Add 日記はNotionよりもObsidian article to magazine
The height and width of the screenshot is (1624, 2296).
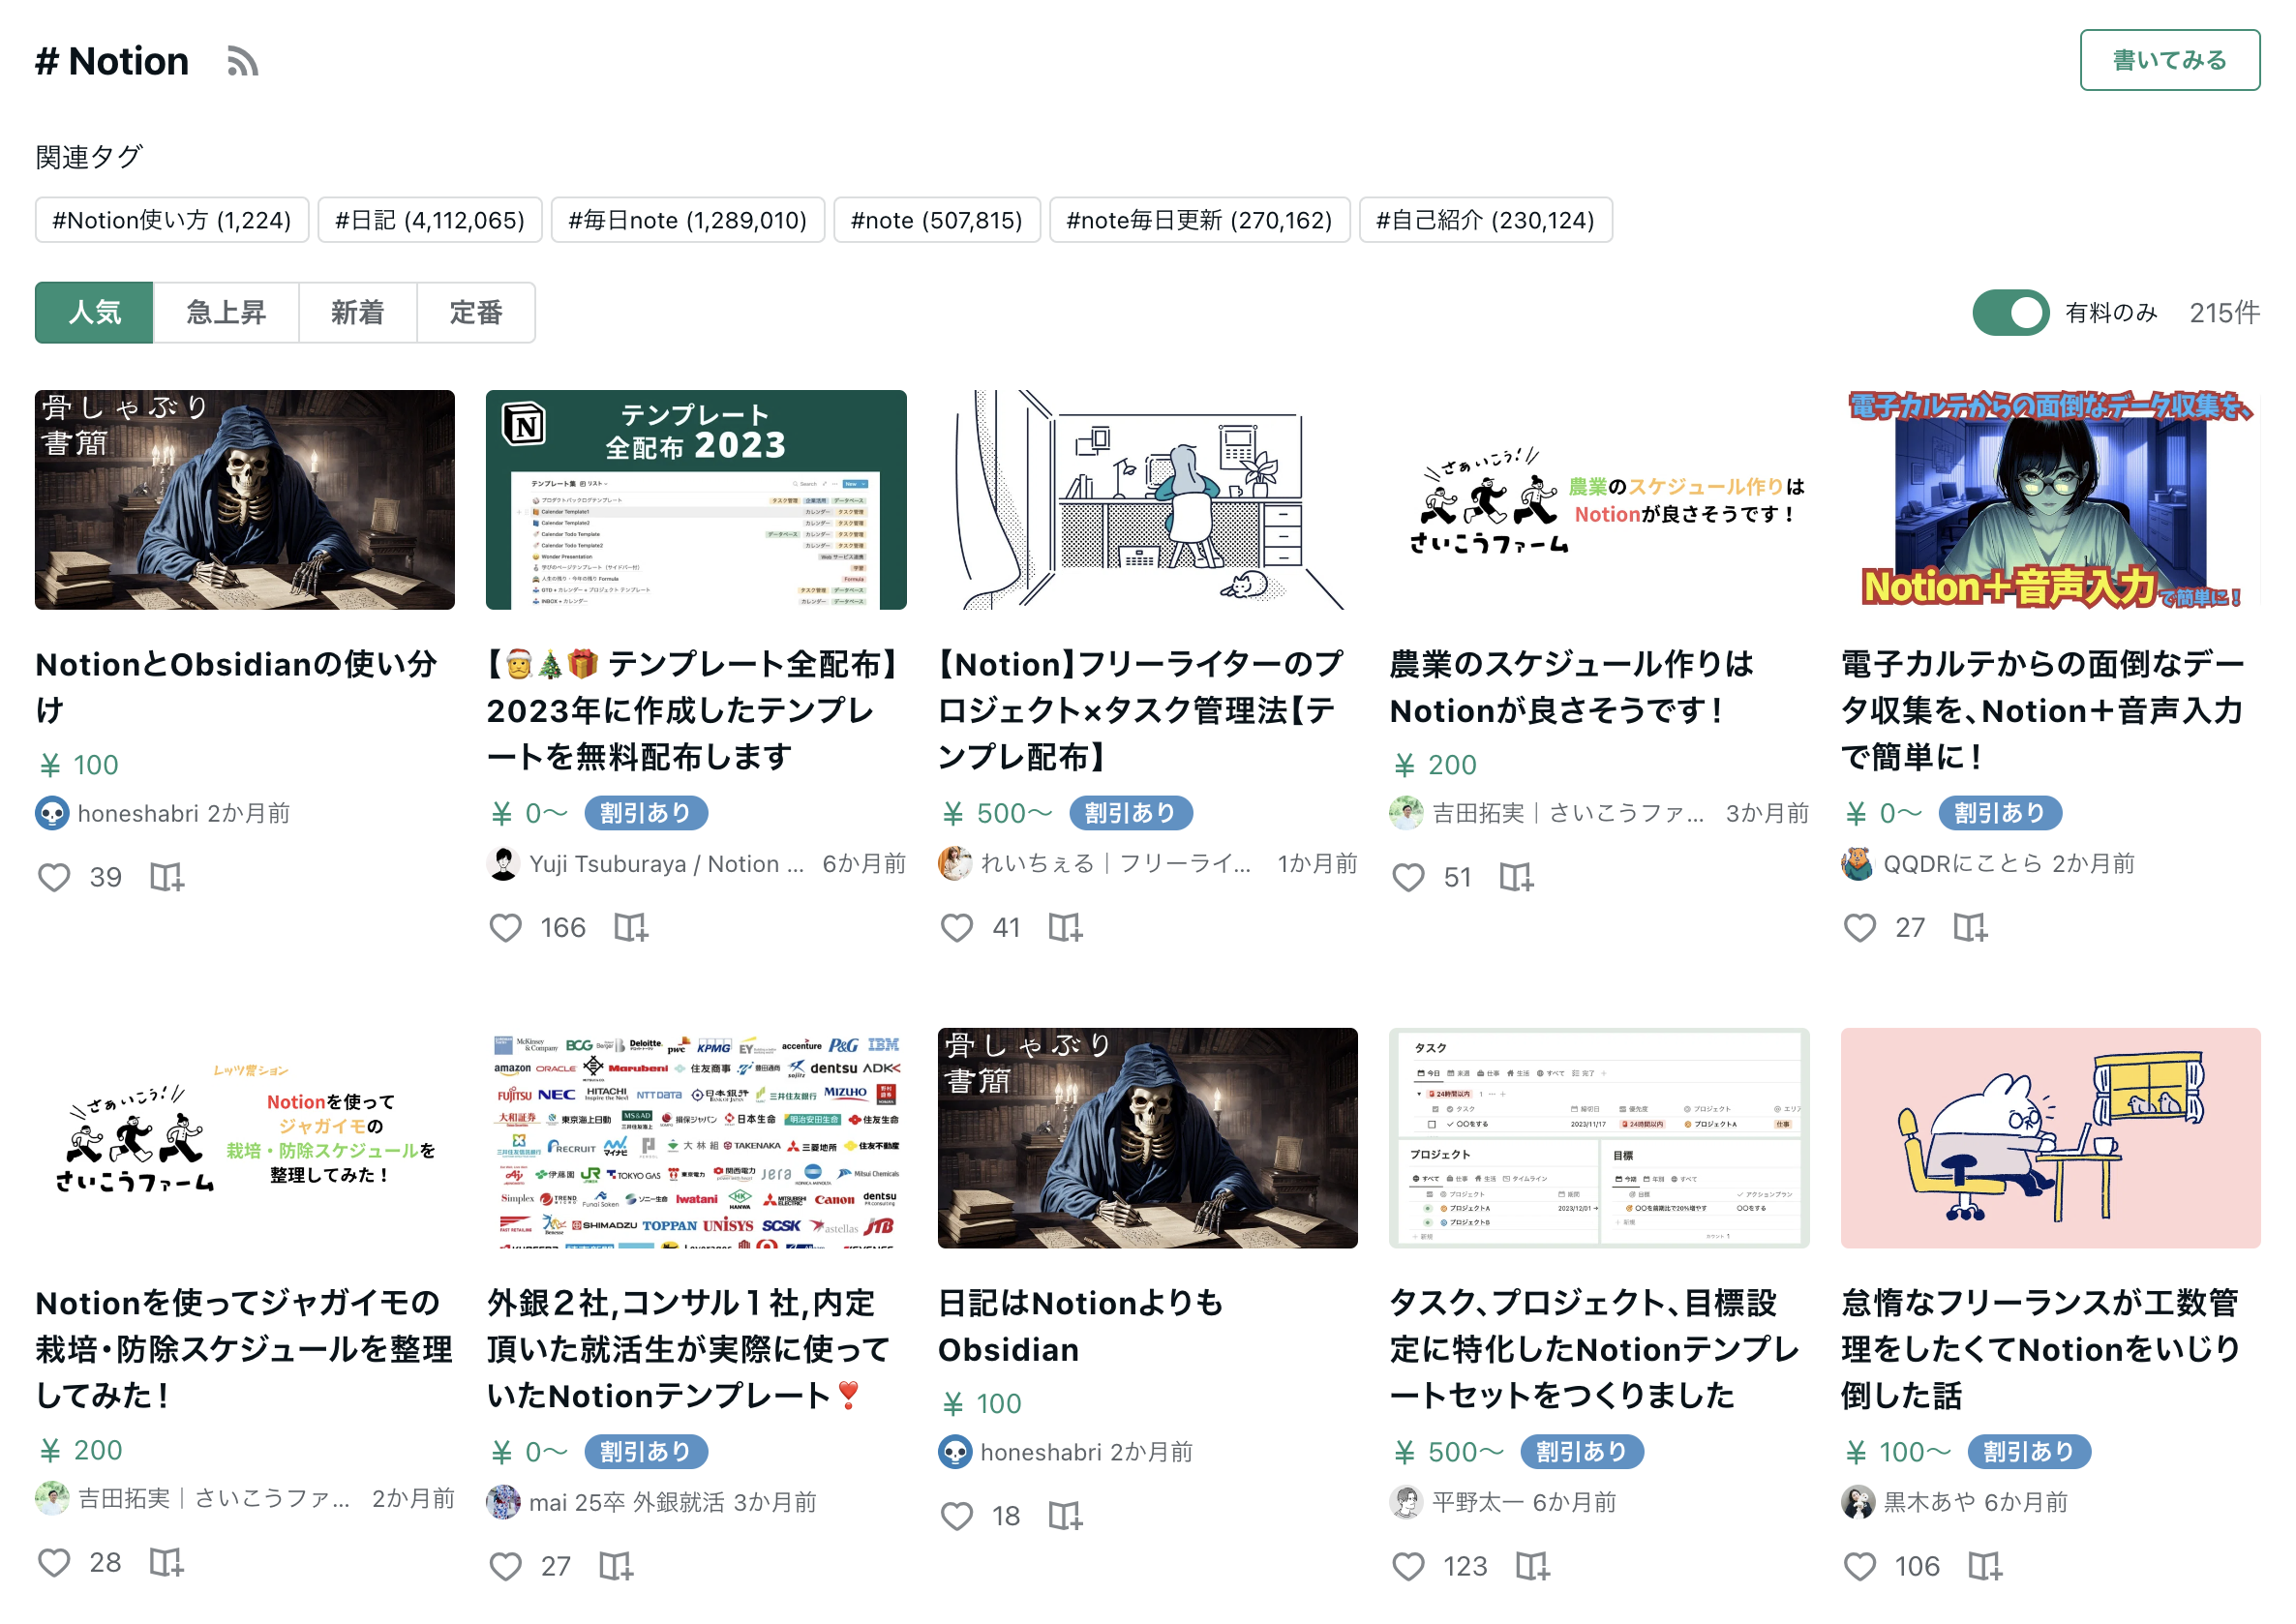1065,1515
